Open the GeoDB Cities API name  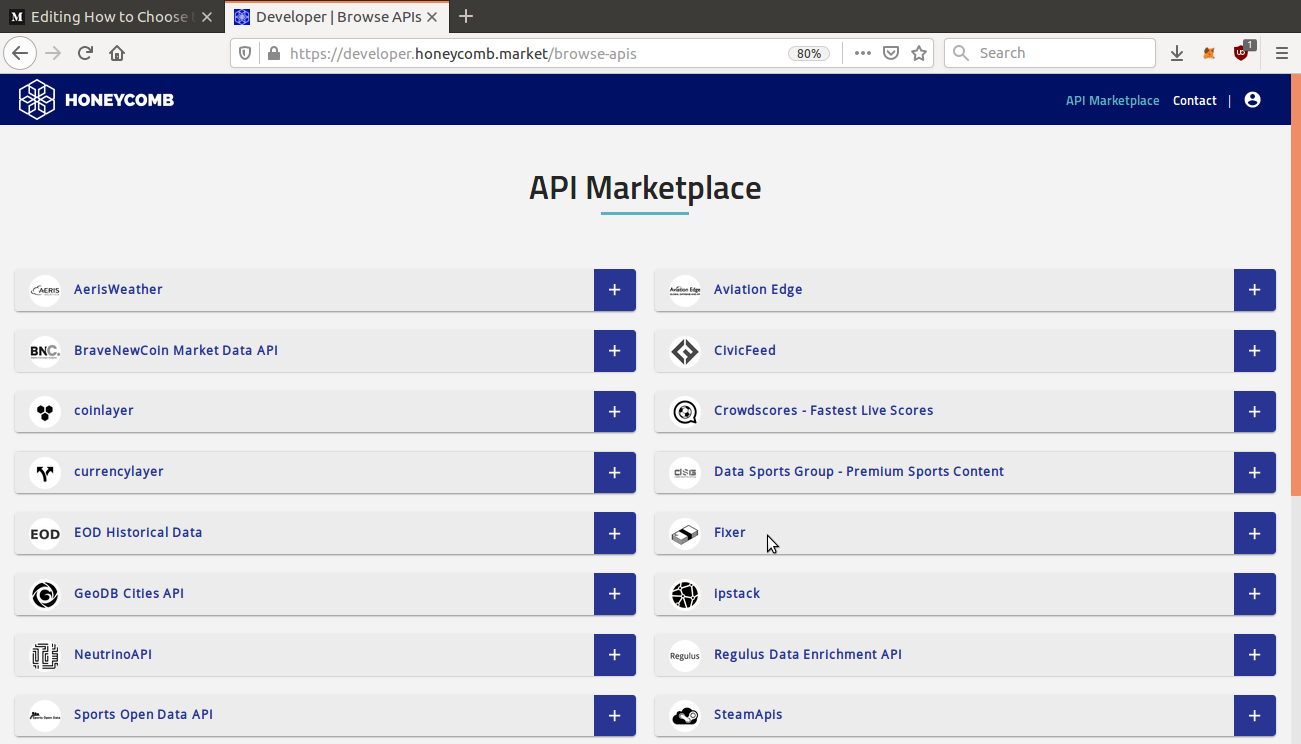point(129,594)
